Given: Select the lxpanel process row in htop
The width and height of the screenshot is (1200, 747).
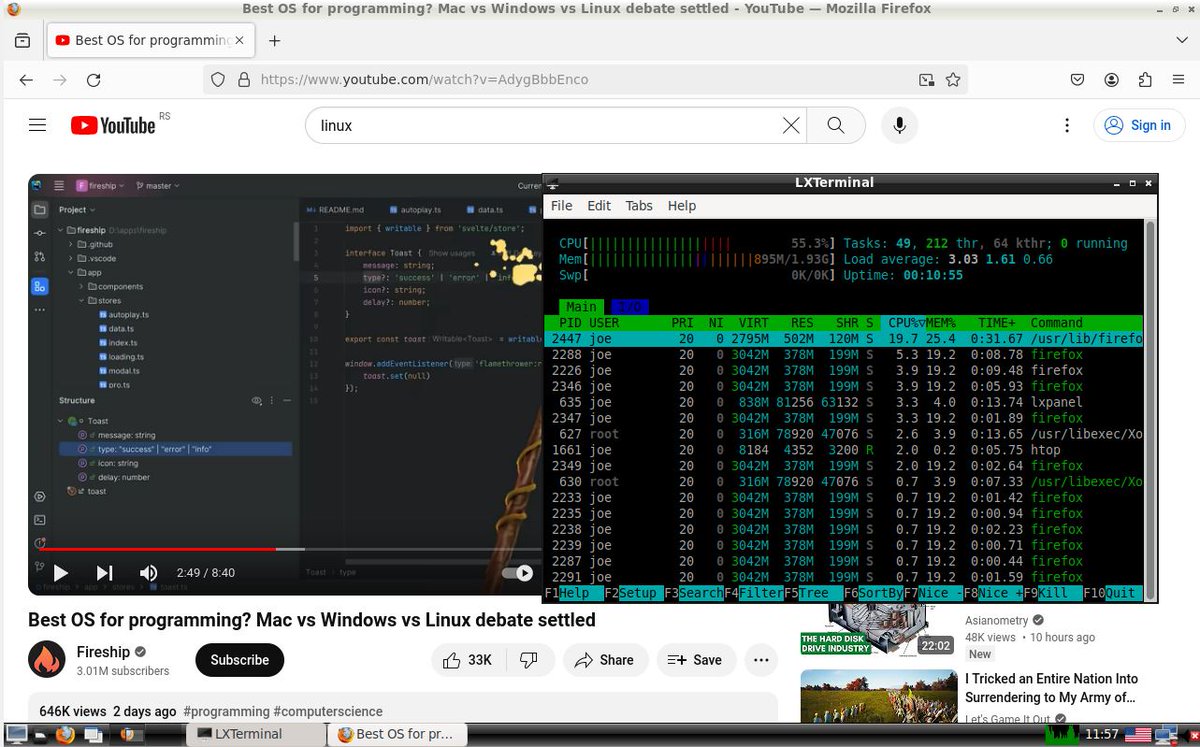Looking at the screenshot, I should point(844,402).
